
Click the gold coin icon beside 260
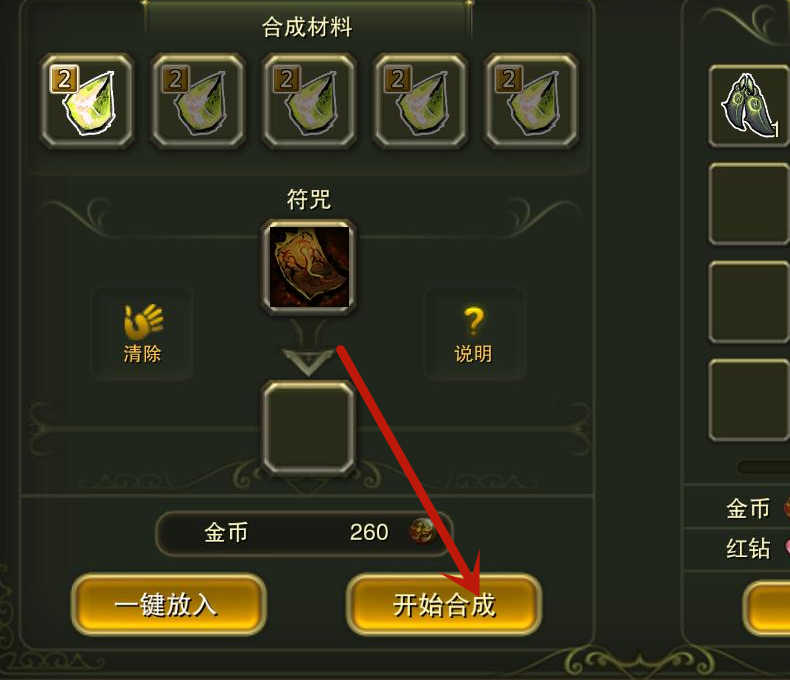[421, 531]
